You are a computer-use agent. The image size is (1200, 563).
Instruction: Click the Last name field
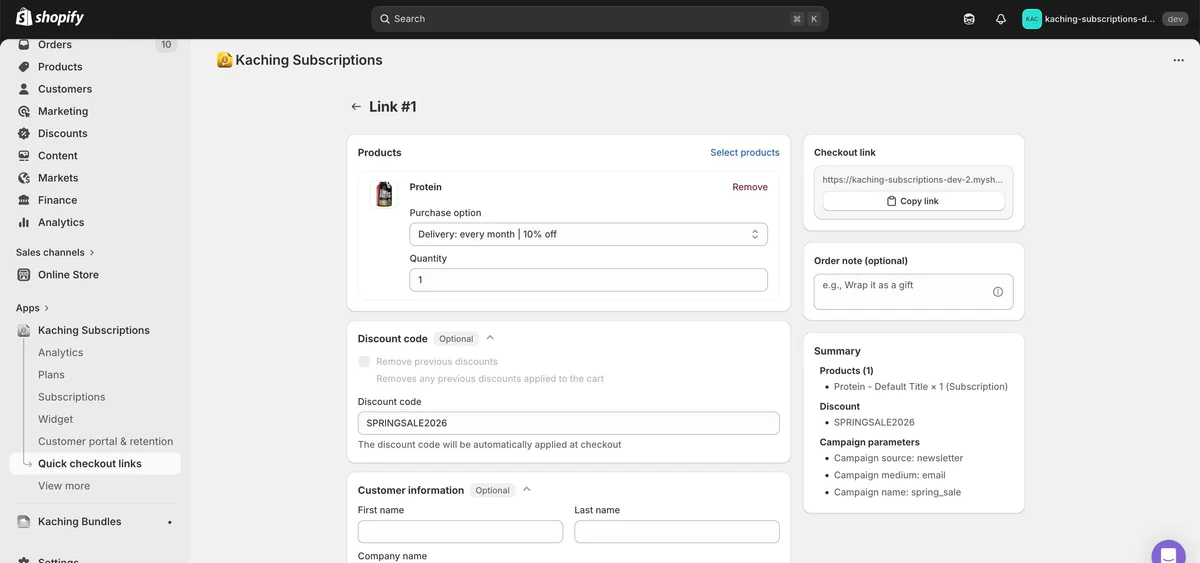pos(677,531)
